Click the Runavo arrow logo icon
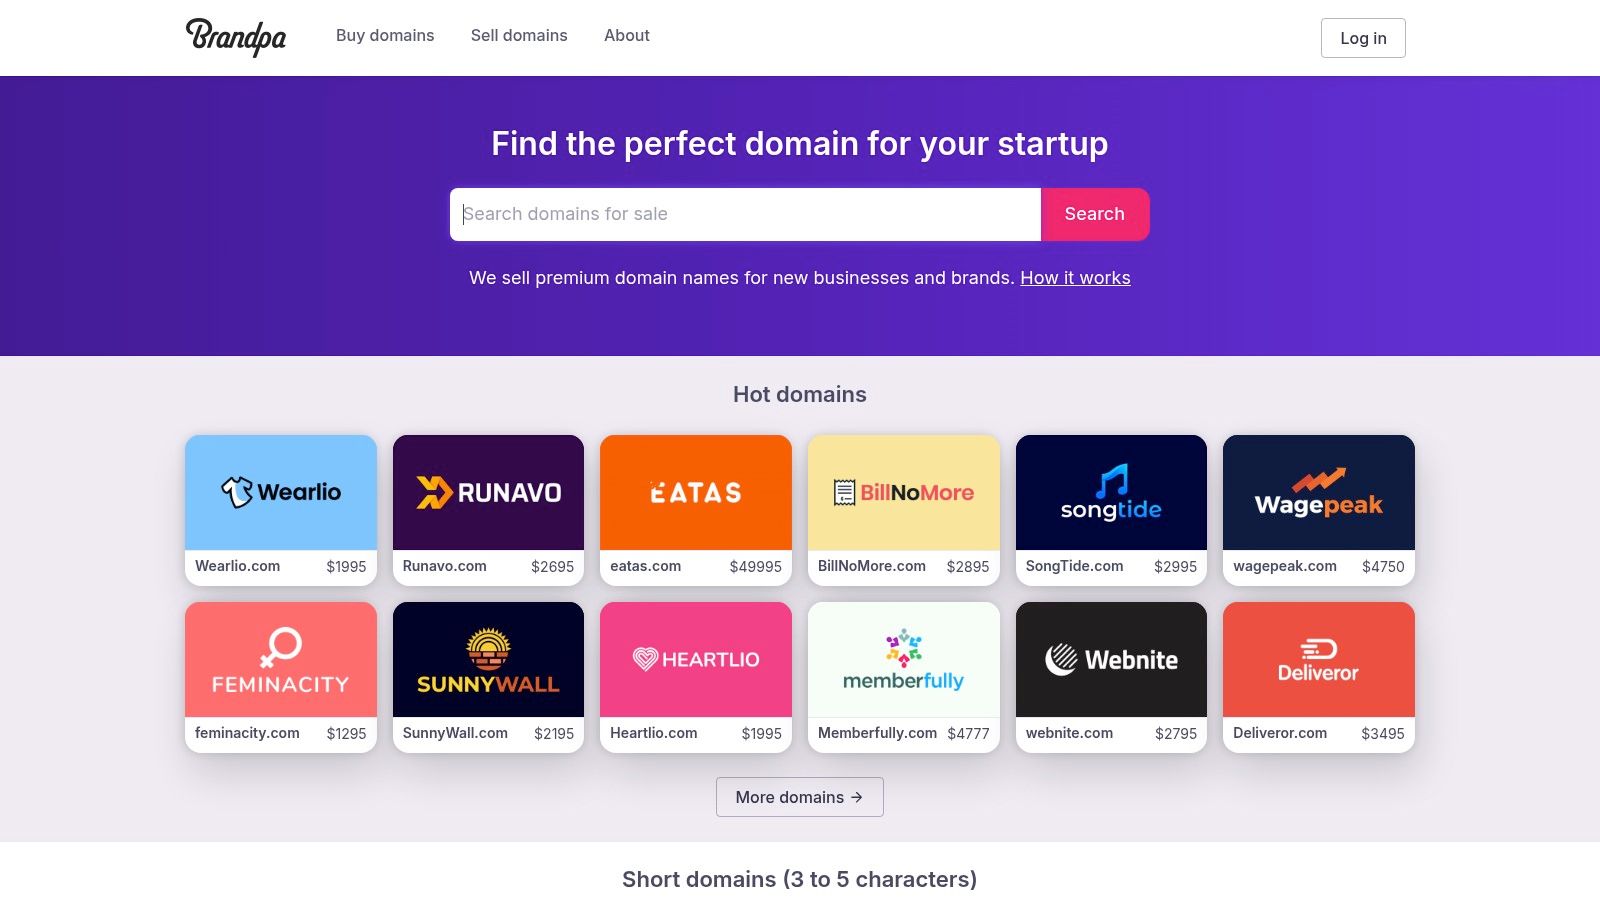This screenshot has height=900, width=1600. [x=433, y=492]
